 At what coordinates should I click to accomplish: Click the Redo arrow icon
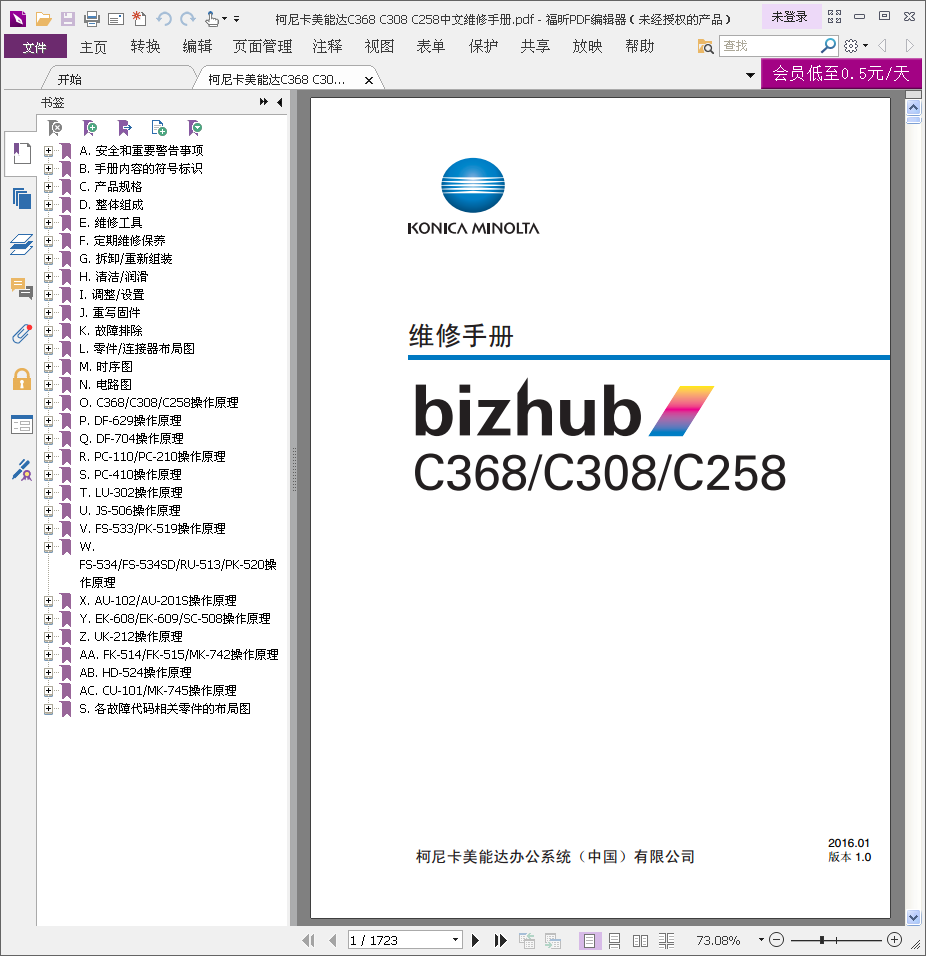pos(188,19)
